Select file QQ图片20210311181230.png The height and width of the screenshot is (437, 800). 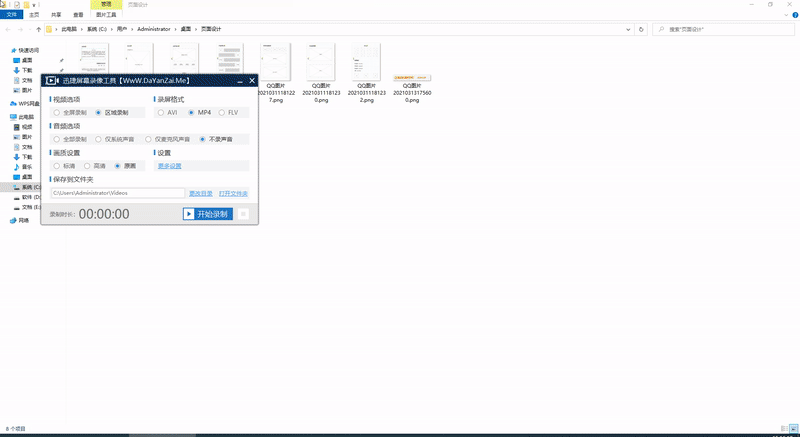point(321,73)
